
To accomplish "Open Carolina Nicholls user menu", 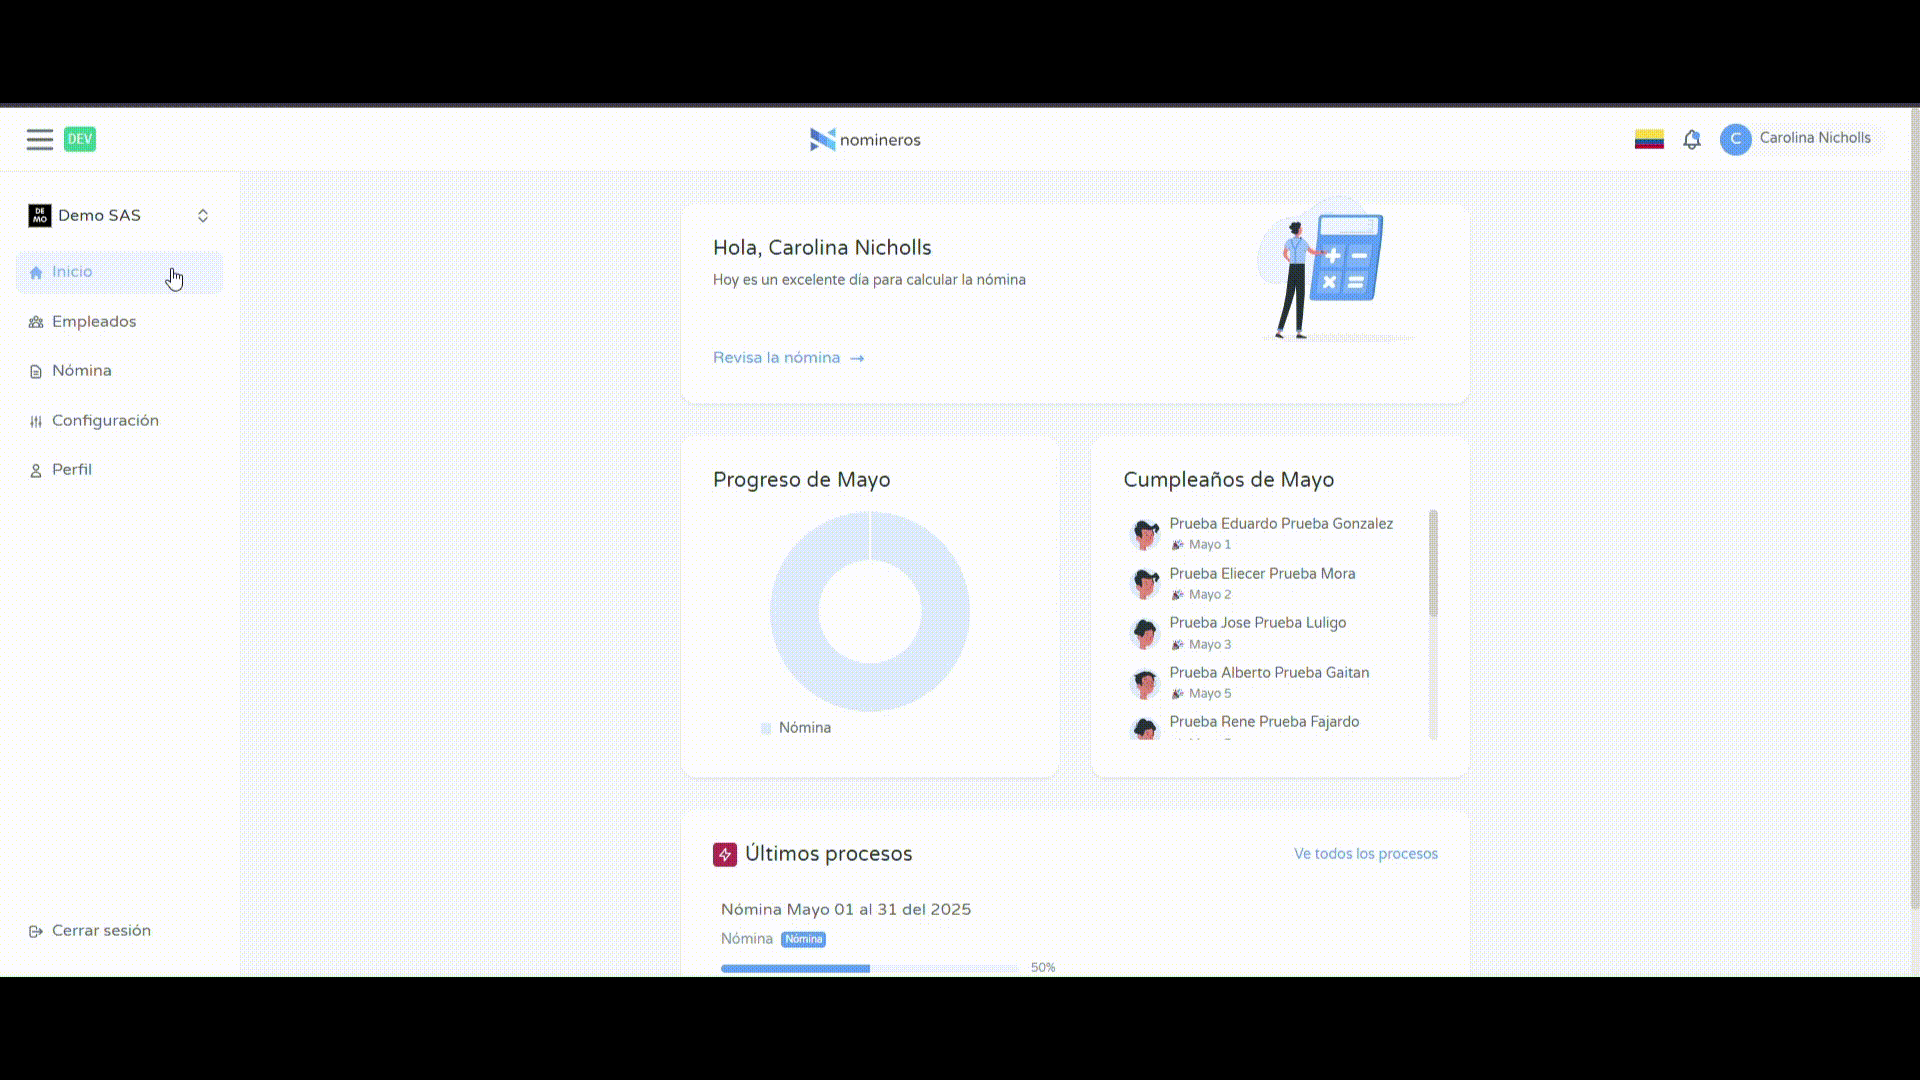I will pos(1814,138).
